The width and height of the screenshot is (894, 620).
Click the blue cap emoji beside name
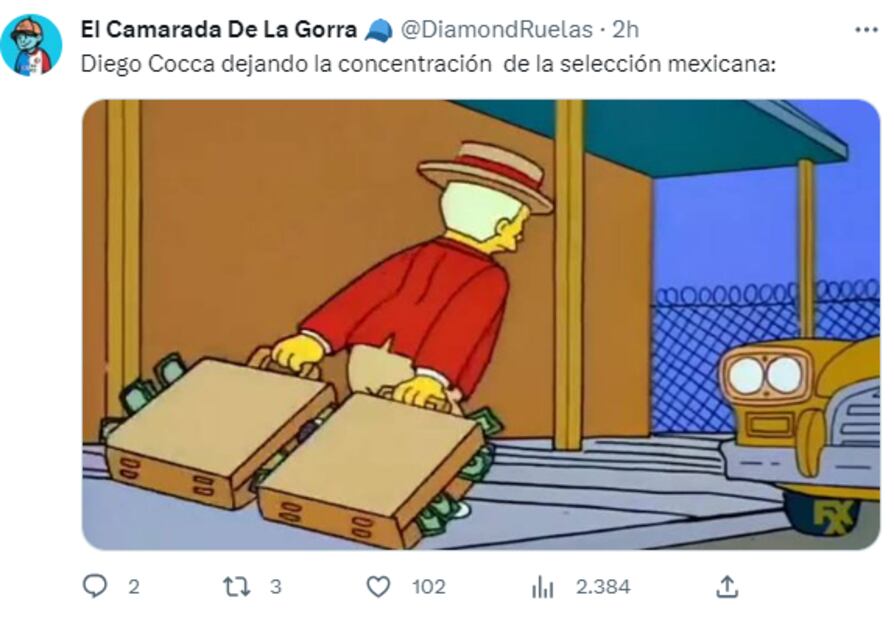pos(378,30)
